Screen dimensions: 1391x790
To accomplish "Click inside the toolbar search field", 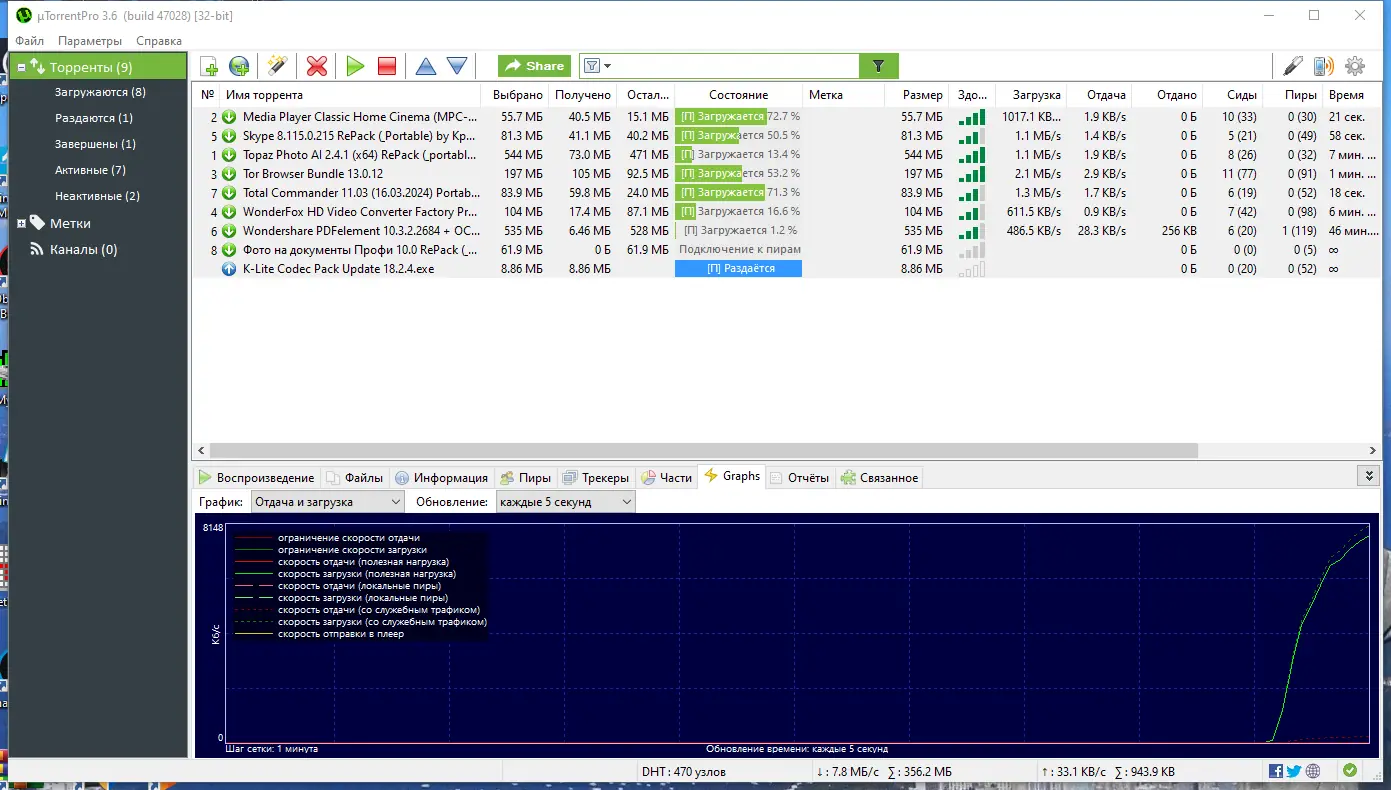I will click(x=735, y=66).
